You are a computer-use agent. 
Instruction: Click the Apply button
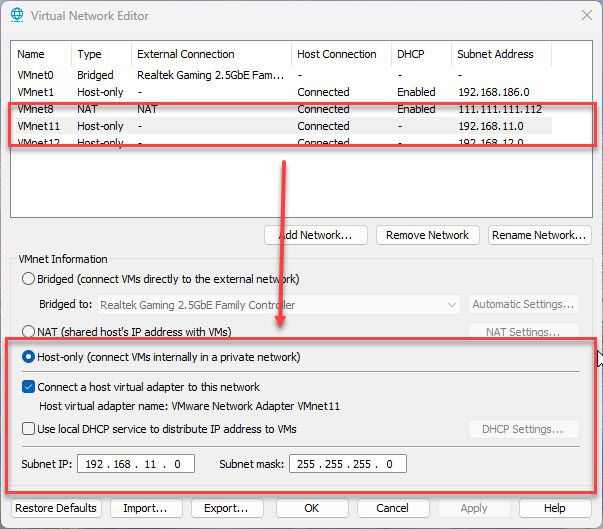[474, 508]
